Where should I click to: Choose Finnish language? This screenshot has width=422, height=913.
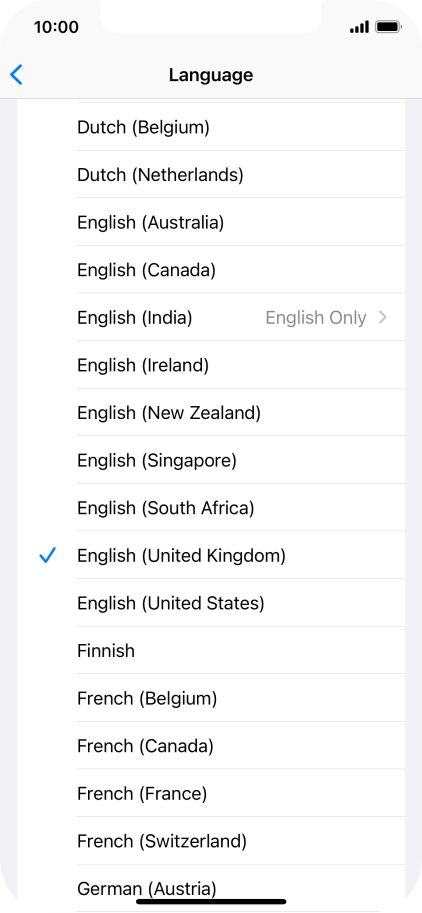click(211, 650)
